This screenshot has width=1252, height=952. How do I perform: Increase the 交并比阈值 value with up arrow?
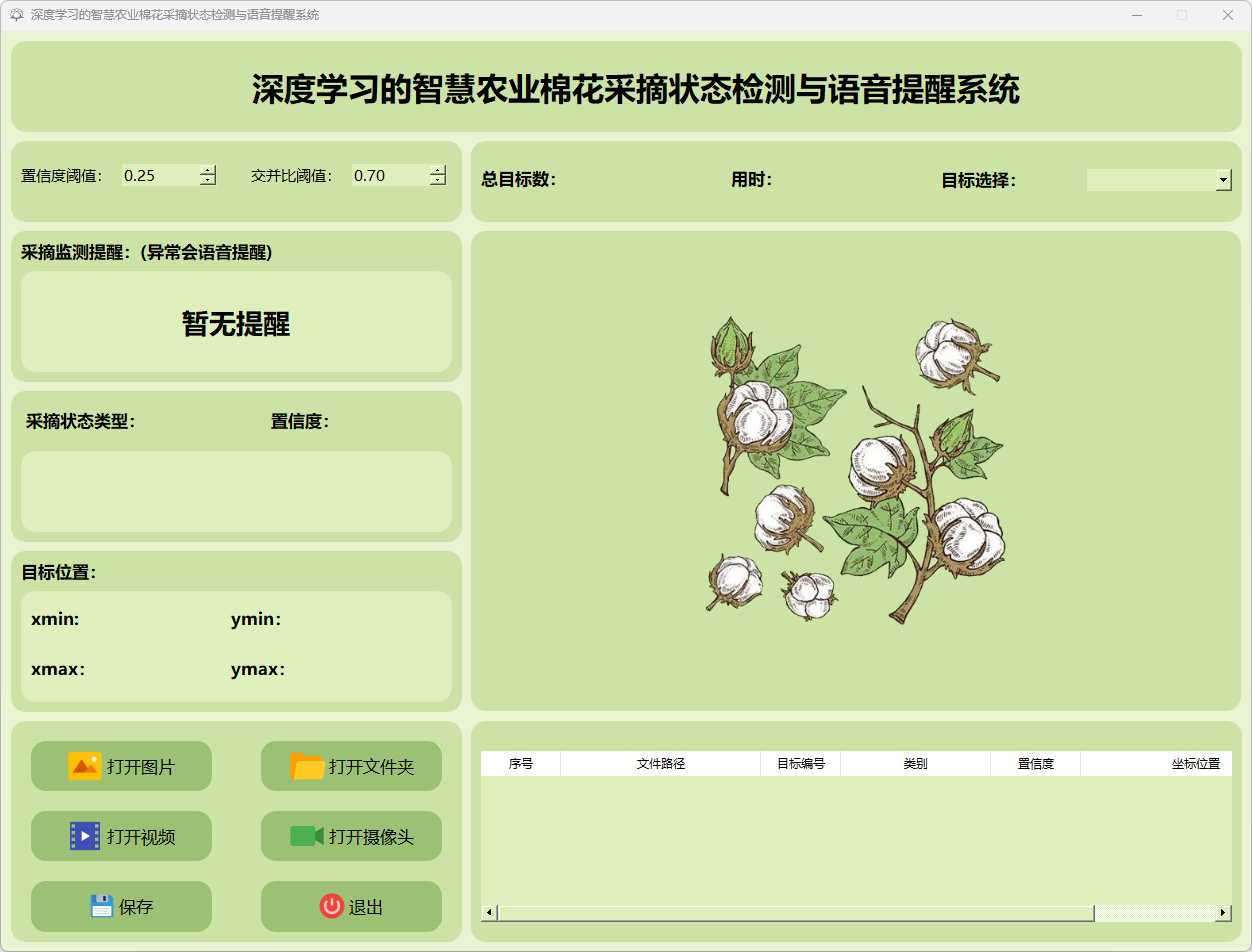click(x=437, y=170)
